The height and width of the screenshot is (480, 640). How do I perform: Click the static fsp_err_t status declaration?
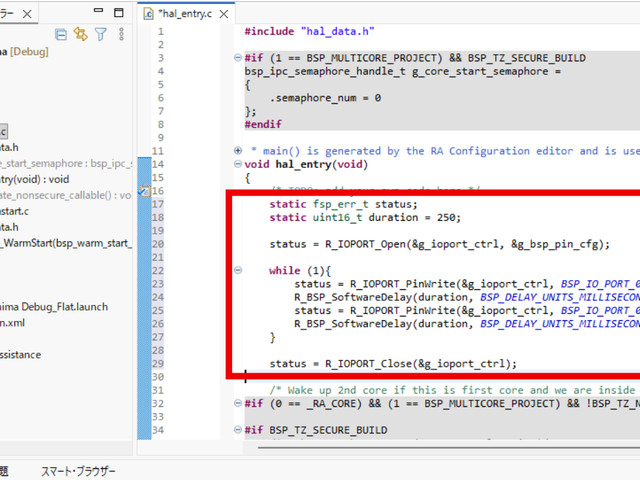pos(343,204)
